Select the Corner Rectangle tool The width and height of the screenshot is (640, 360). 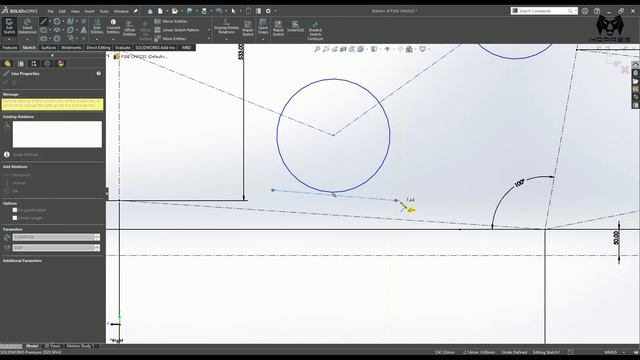coord(44,30)
